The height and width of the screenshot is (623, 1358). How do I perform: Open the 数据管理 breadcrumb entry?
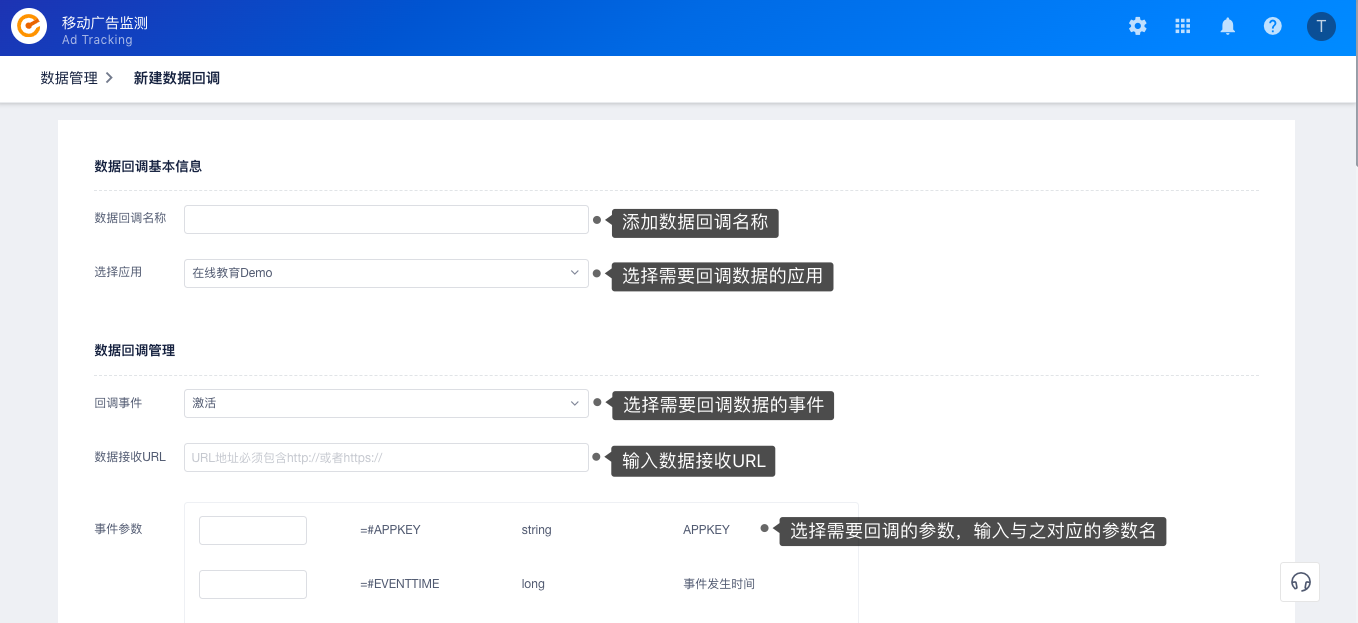68,78
